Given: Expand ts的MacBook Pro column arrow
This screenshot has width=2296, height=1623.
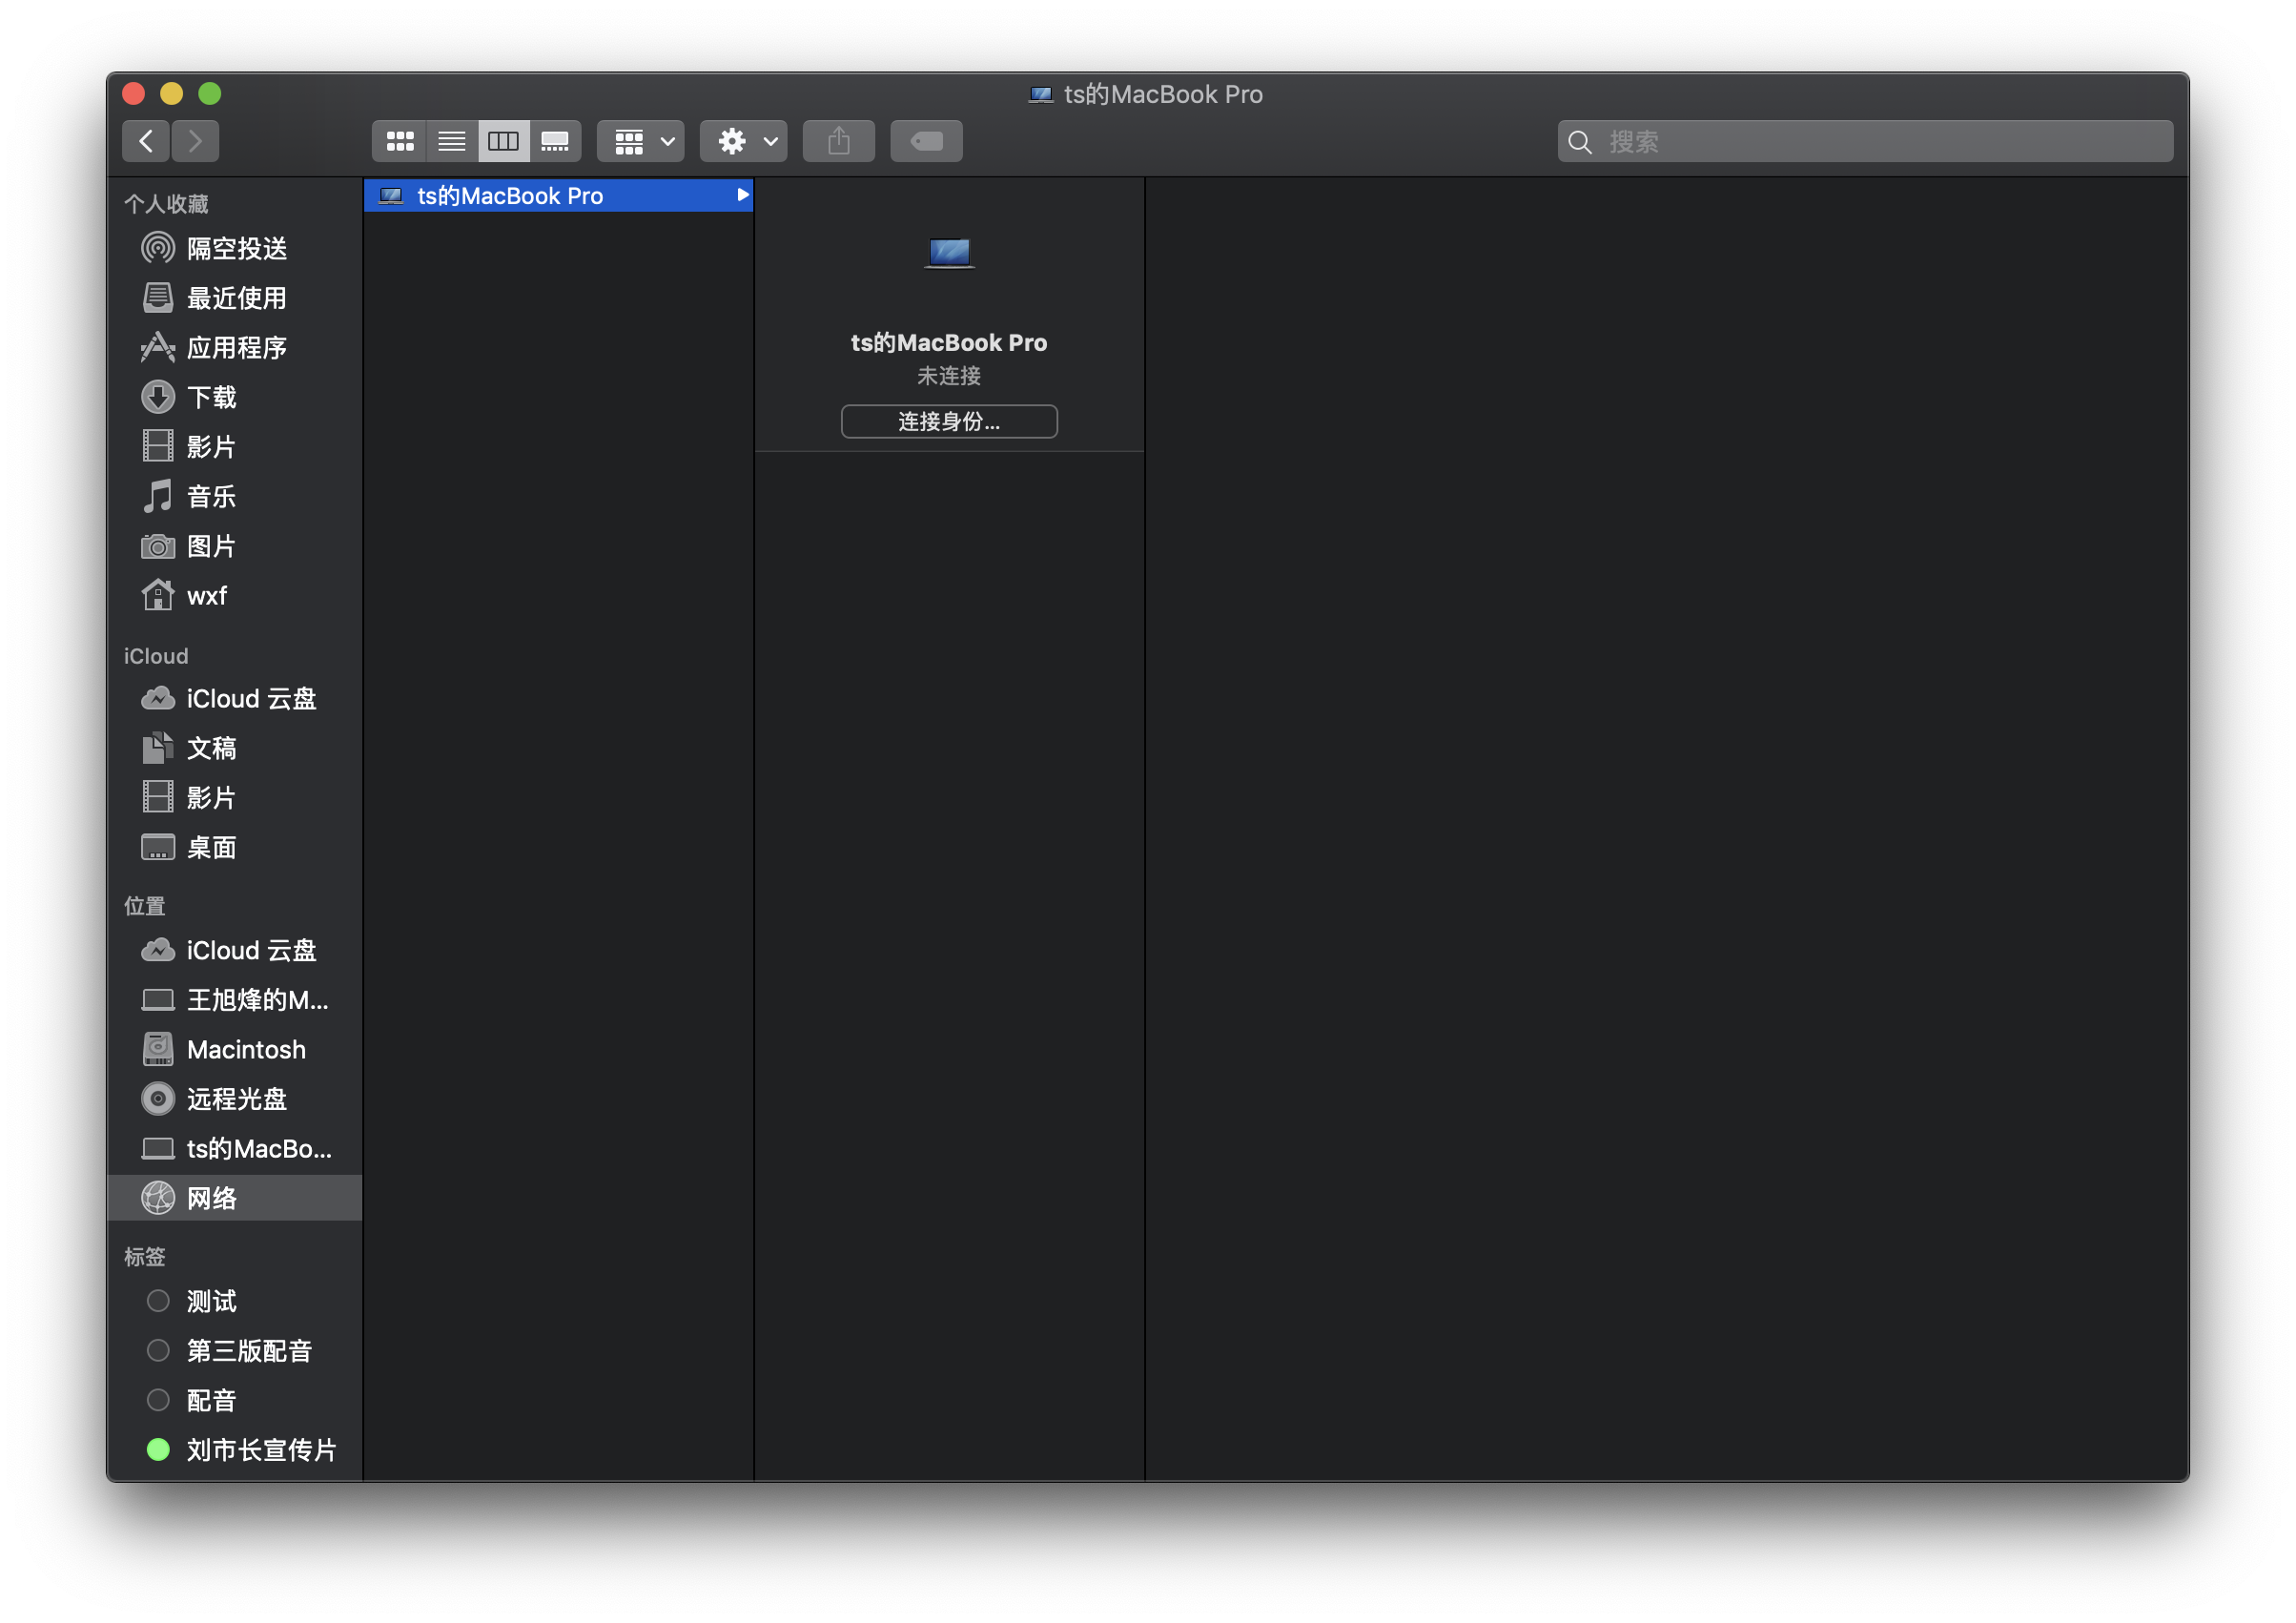Looking at the screenshot, I should tap(742, 195).
